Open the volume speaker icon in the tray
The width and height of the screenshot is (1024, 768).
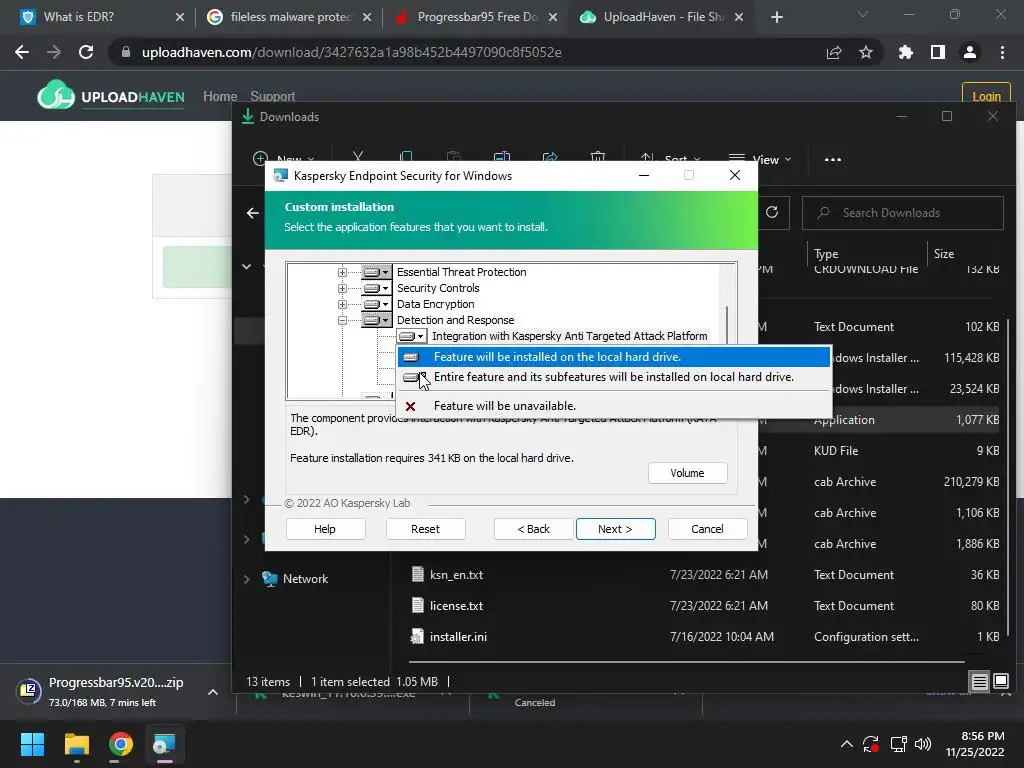pyautogui.click(x=923, y=744)
